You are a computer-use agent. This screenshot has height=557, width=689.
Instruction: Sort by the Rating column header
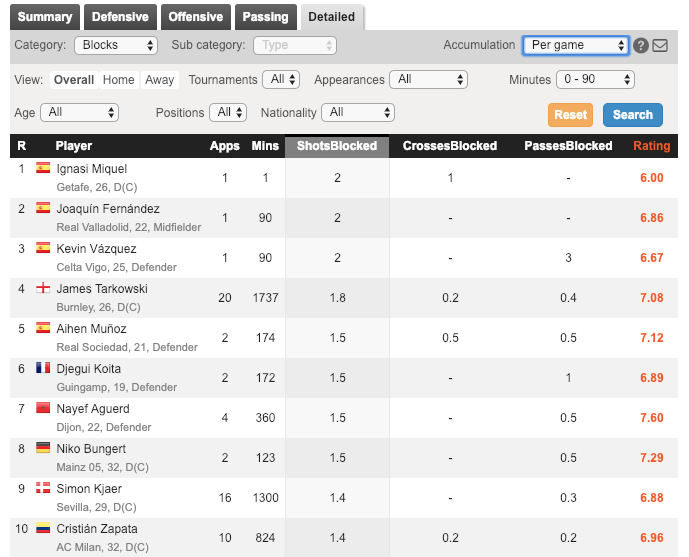coord(651,146)
